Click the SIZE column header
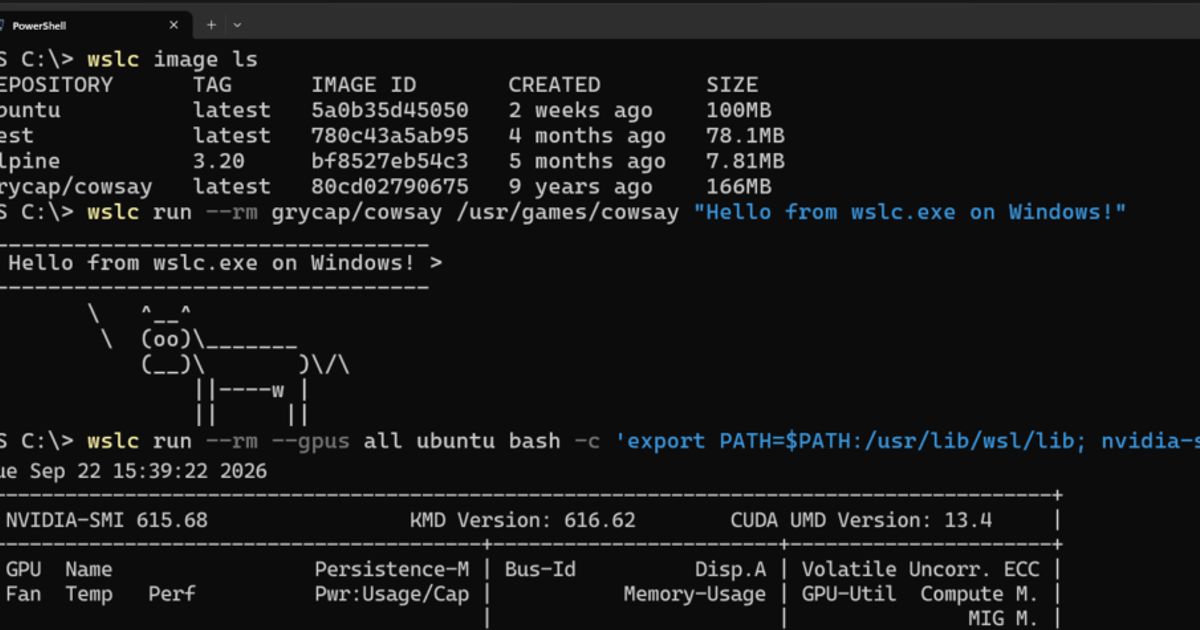Viewport: 1200px width, 630px height. tap(732, 85)
